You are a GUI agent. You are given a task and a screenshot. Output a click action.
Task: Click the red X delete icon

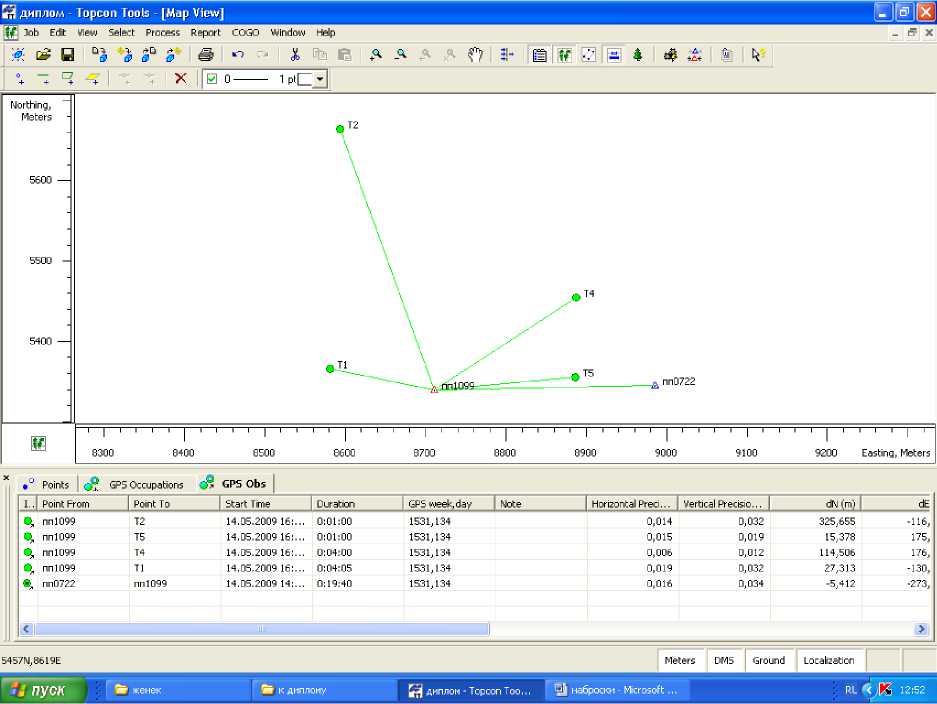180,79
